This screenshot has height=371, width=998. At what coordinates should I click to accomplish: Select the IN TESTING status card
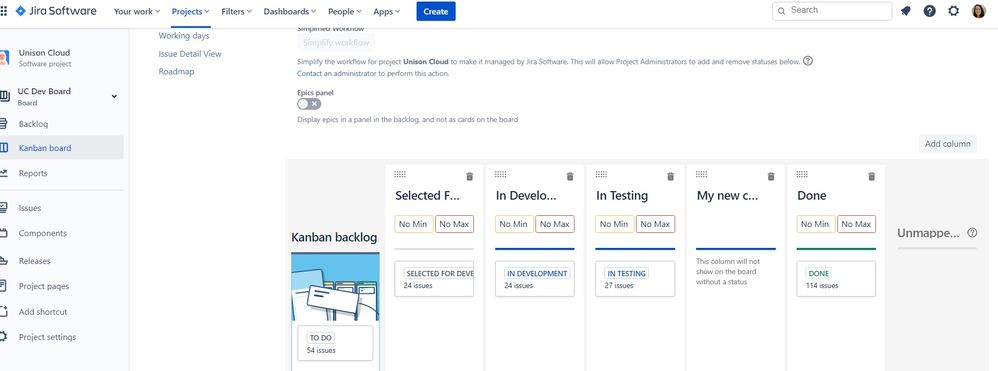[635, 279]
